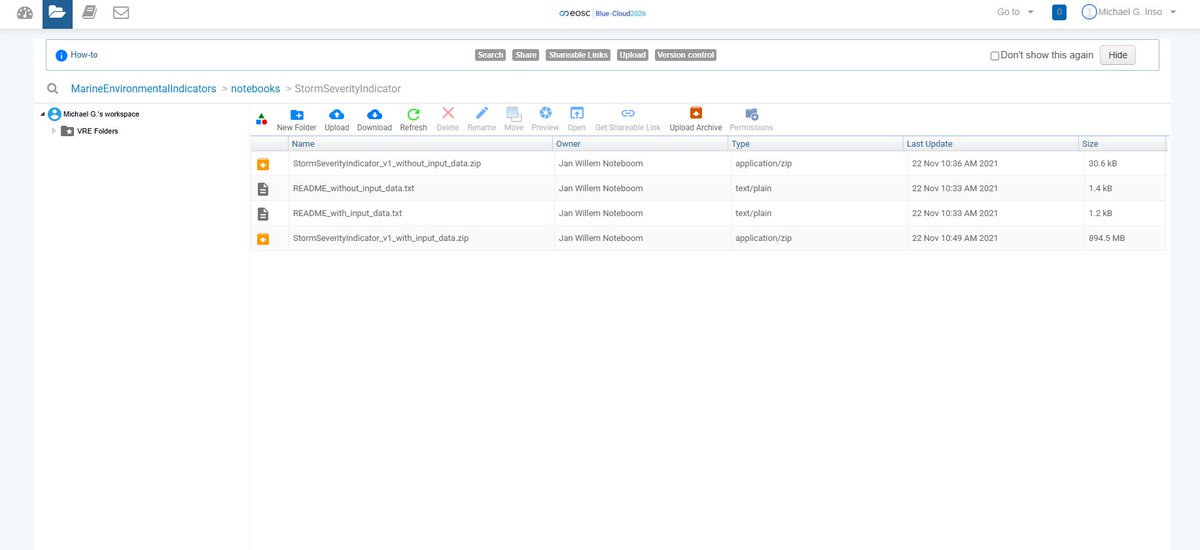The height and width of the screenshot is (550, 1200).
Task: Click the blue notifications counter badge
Action: coord(1059,12)
